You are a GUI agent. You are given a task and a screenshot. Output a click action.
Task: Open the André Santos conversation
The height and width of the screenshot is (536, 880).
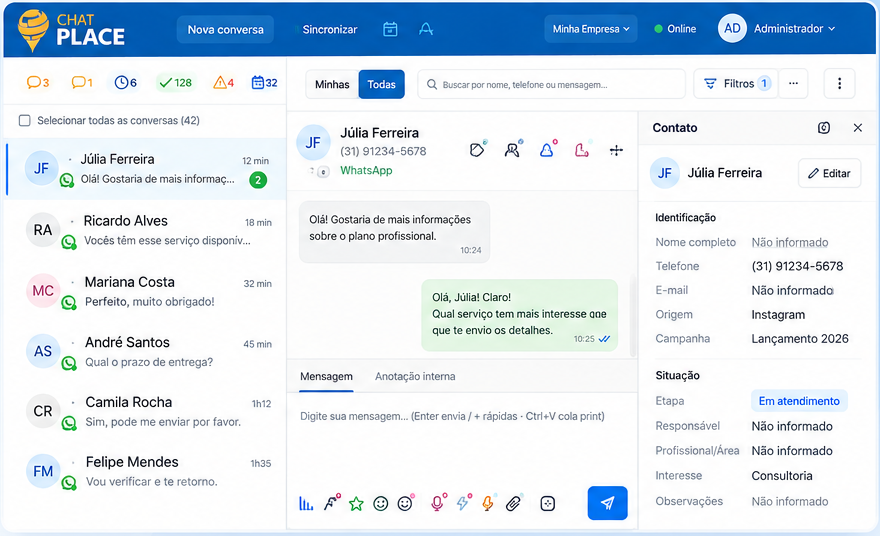pos(146,352)
